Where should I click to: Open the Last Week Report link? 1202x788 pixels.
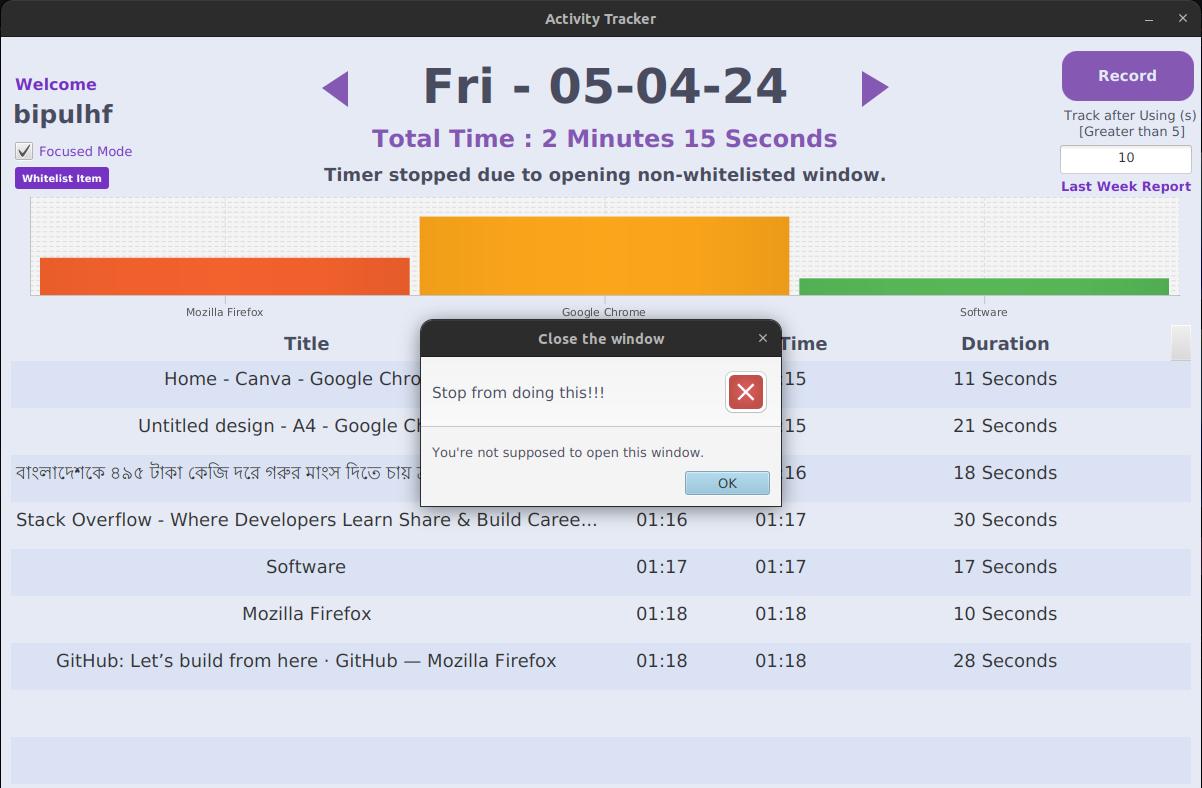pos(1126,186)
